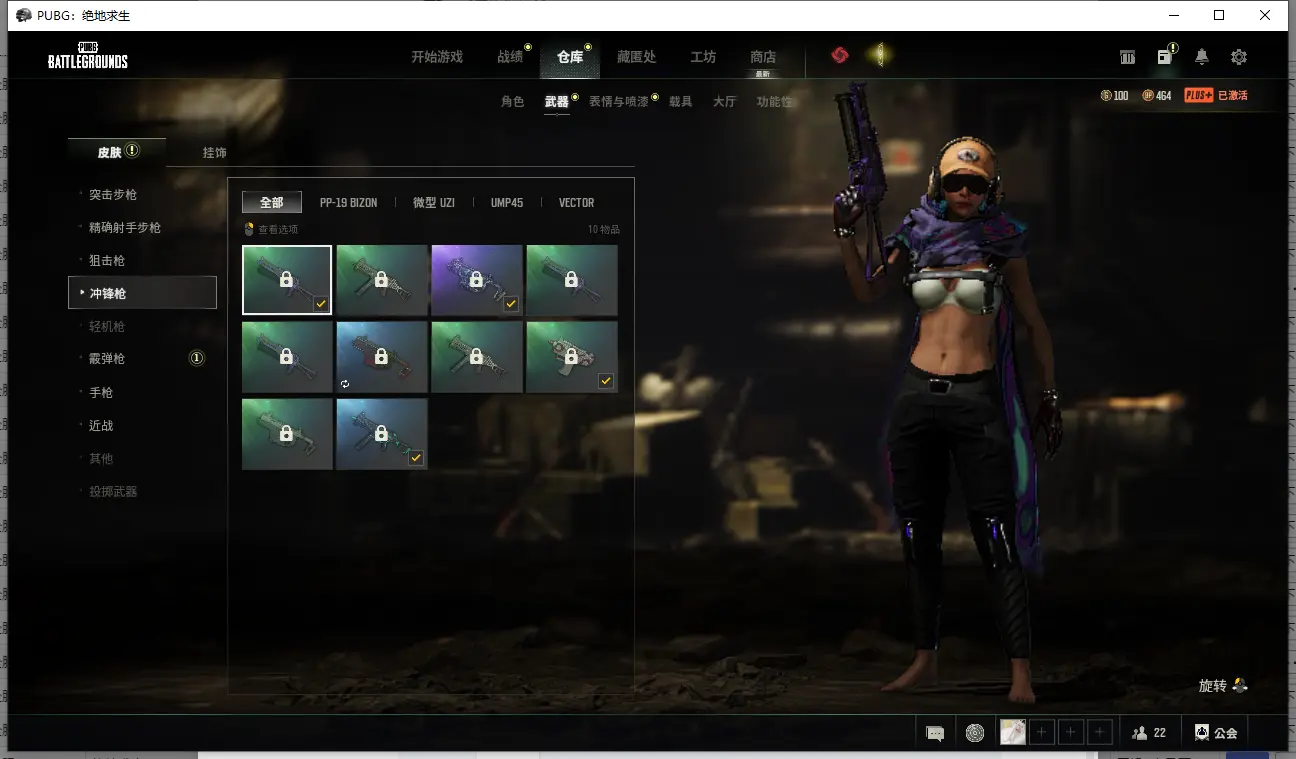This screenshot has height=759, width=1296.
Task: Open the friends list showing 22
Action: pyautogui.click(x=1149, y=733)
